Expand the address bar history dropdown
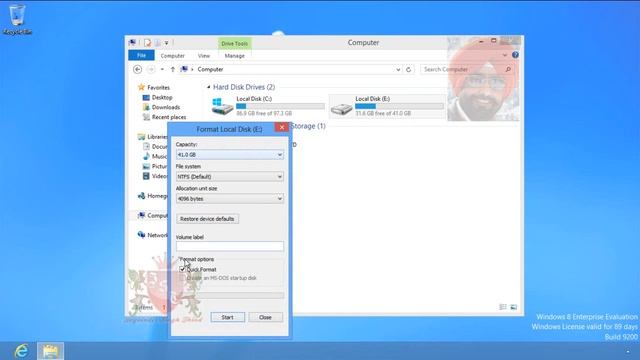The width and height of the screenshot is (640, 360). tap(398, 69)
